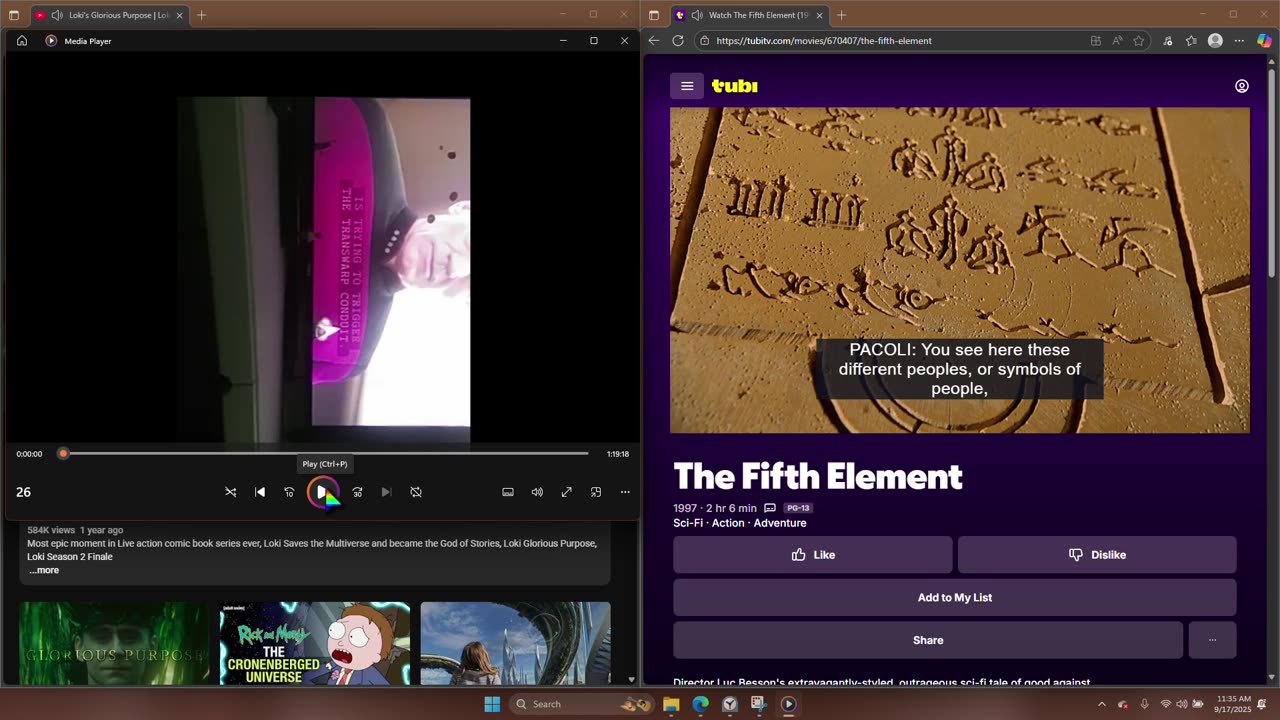Open Media Player from taskbar

click(788, 704)
